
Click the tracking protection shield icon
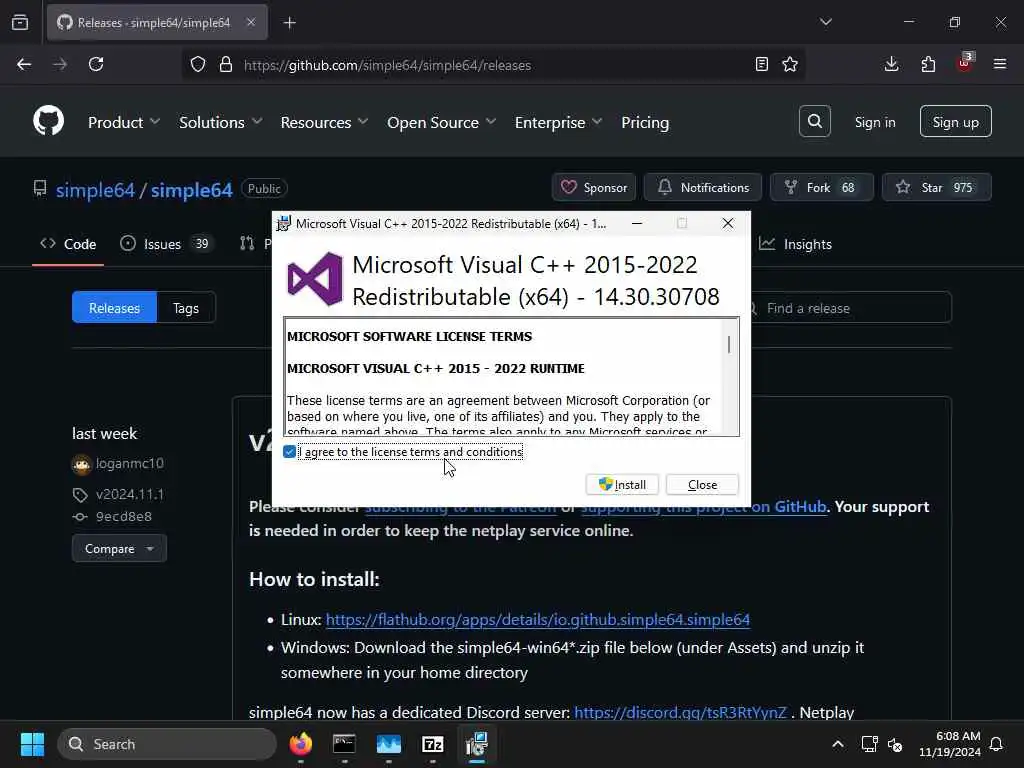point(198,65)
